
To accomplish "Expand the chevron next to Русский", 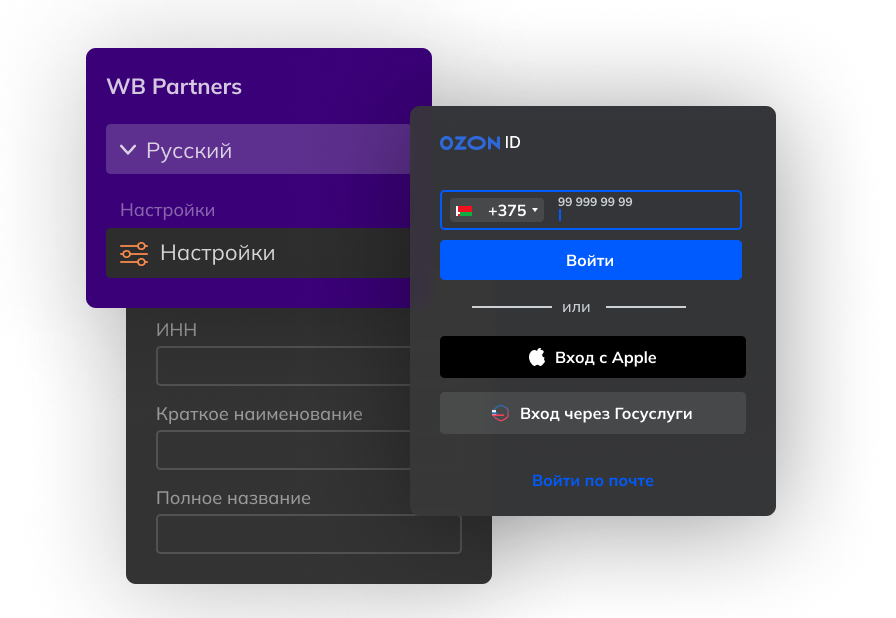I will point(127,150).
